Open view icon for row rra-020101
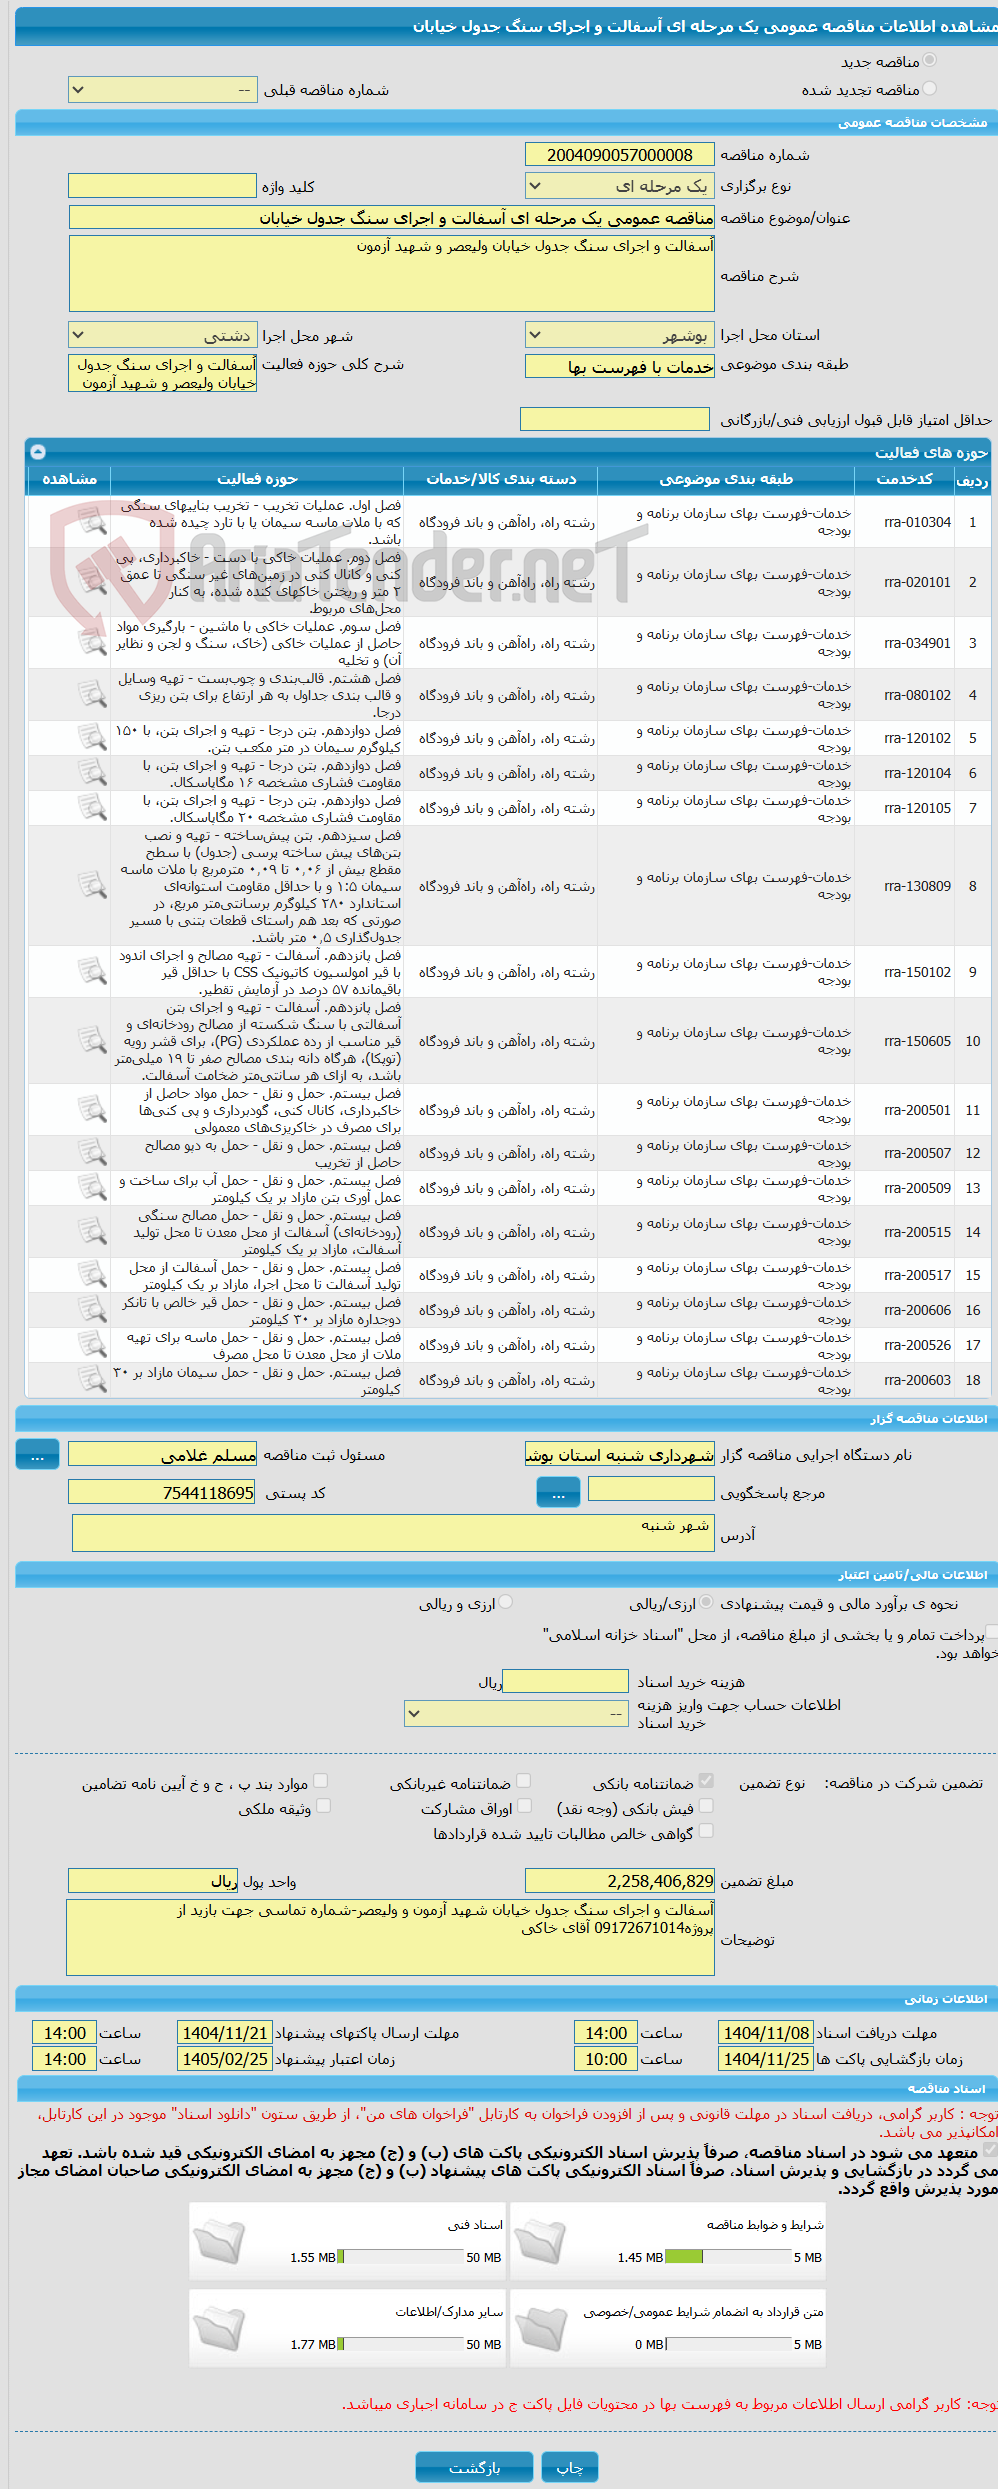This screenshot has height=2489, width=998. [x=93, y=582]
